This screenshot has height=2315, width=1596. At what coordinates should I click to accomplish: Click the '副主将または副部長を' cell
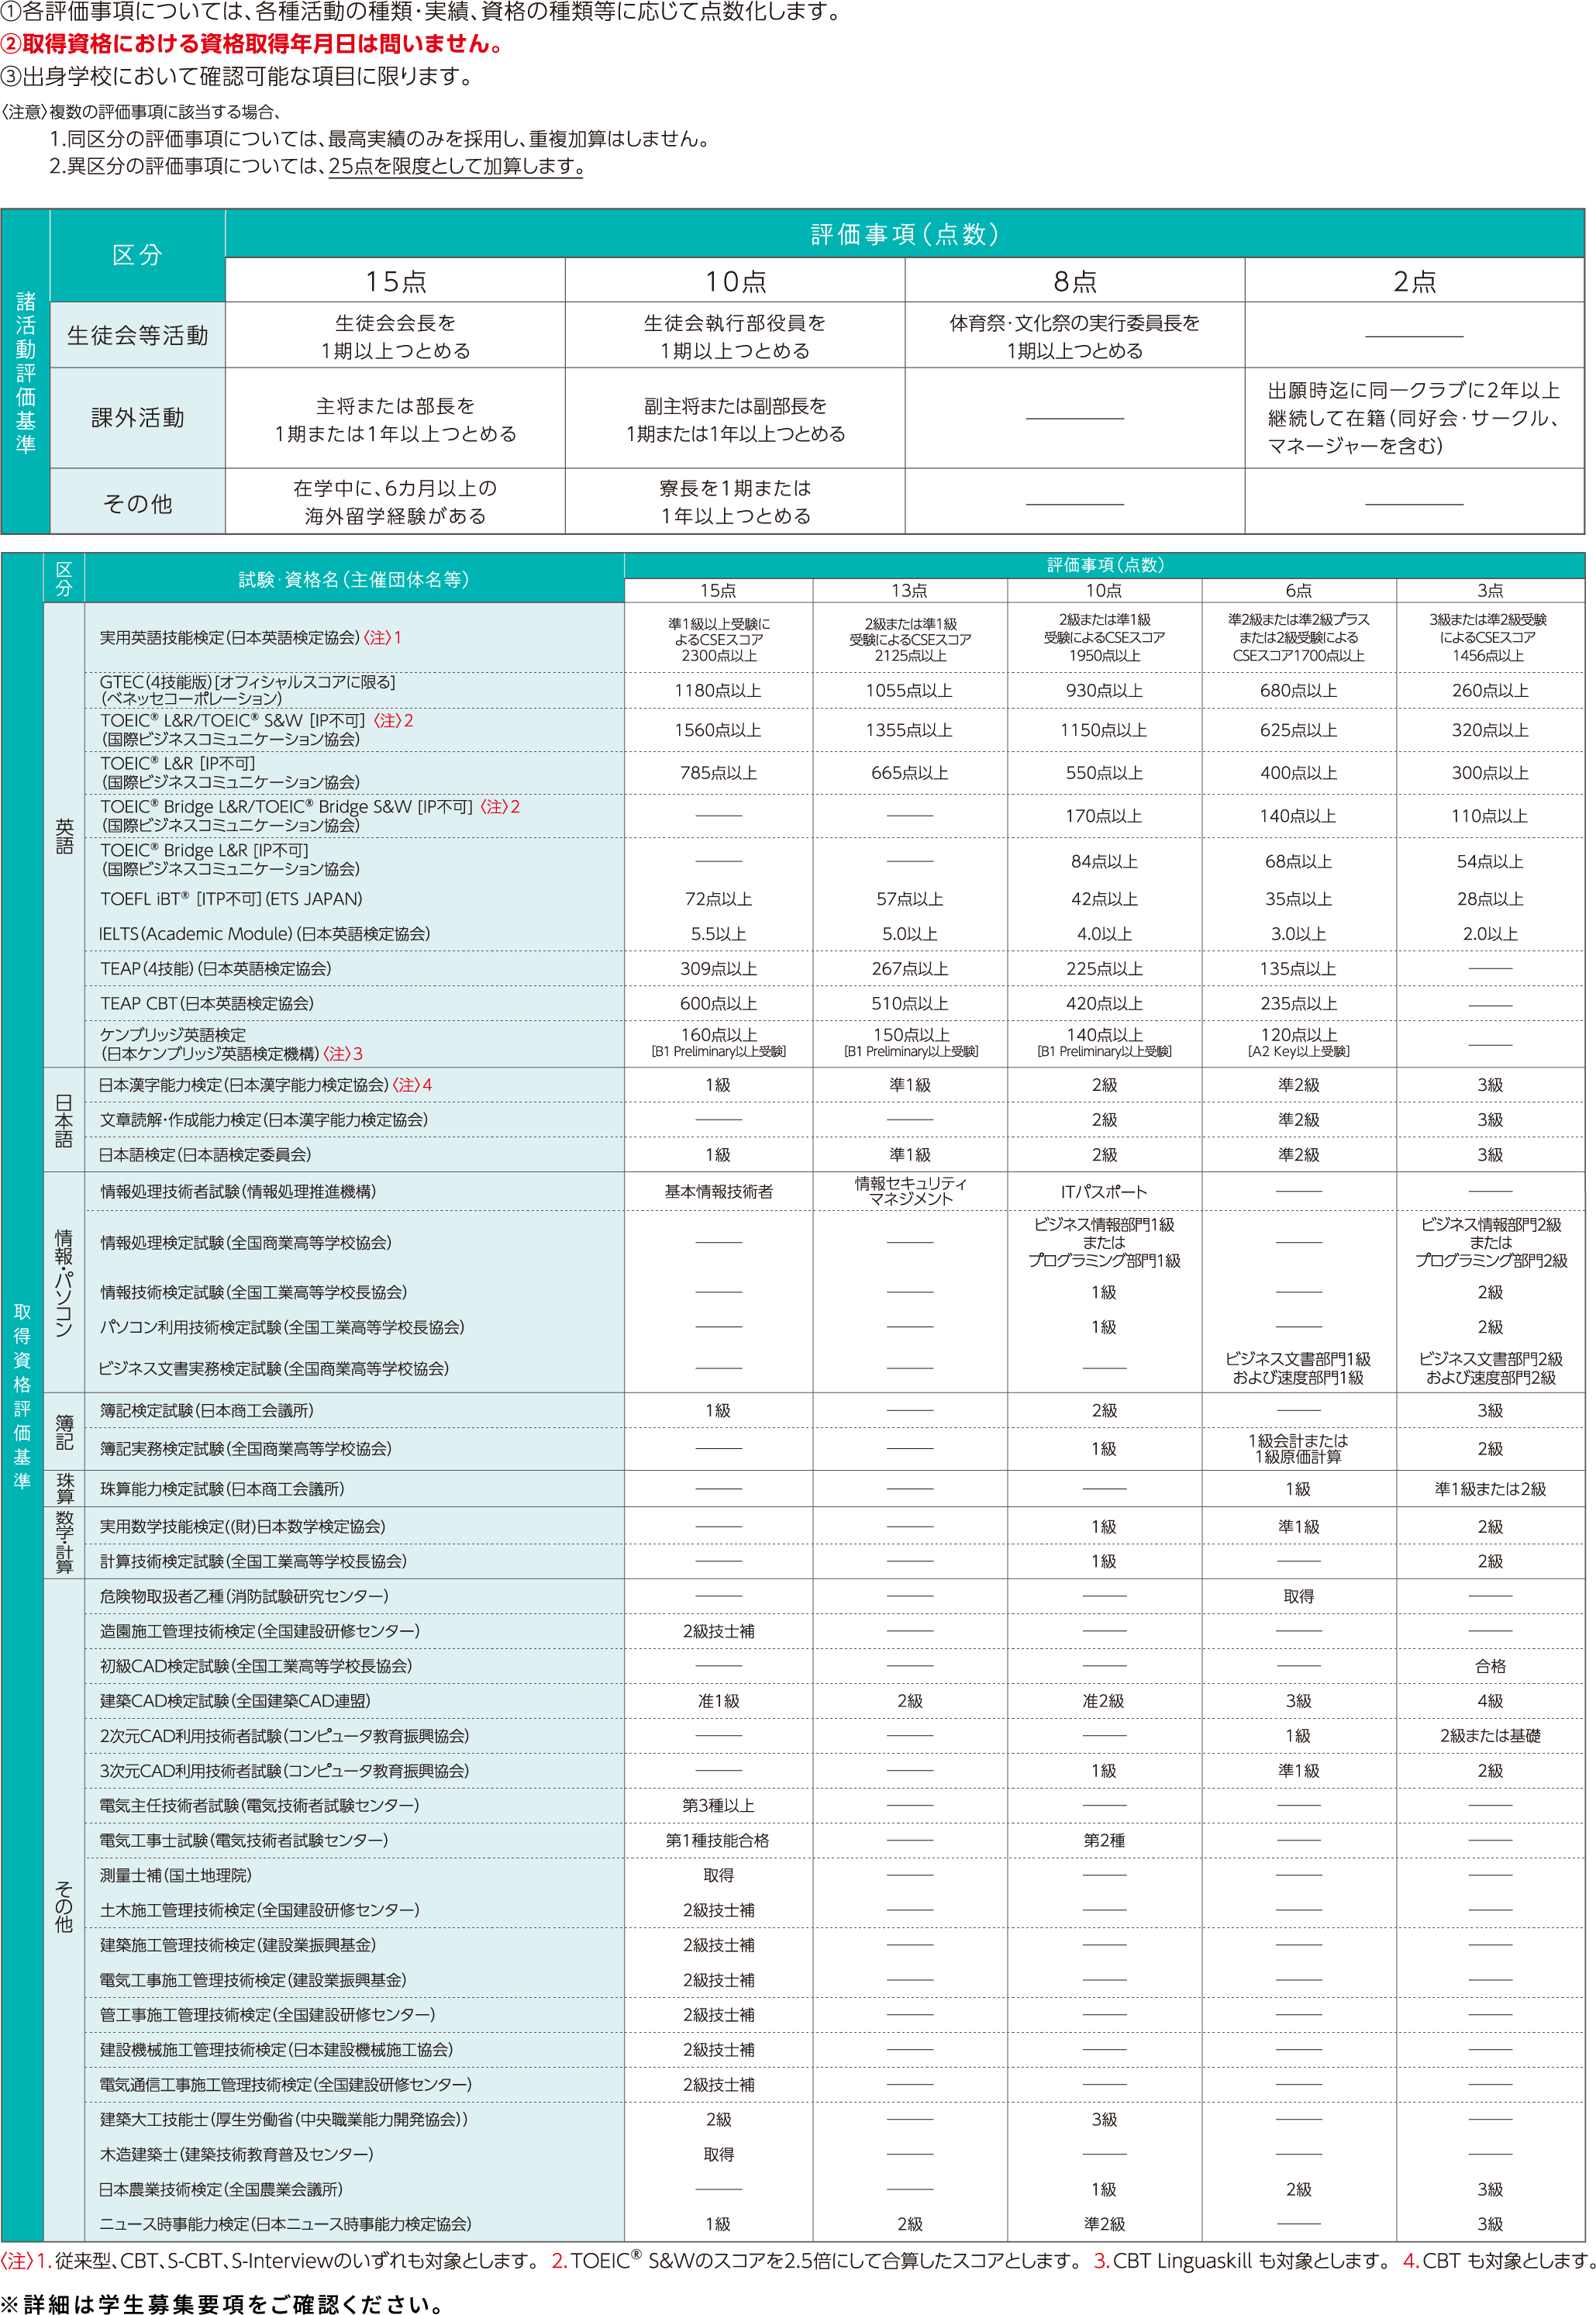point(735,406)
